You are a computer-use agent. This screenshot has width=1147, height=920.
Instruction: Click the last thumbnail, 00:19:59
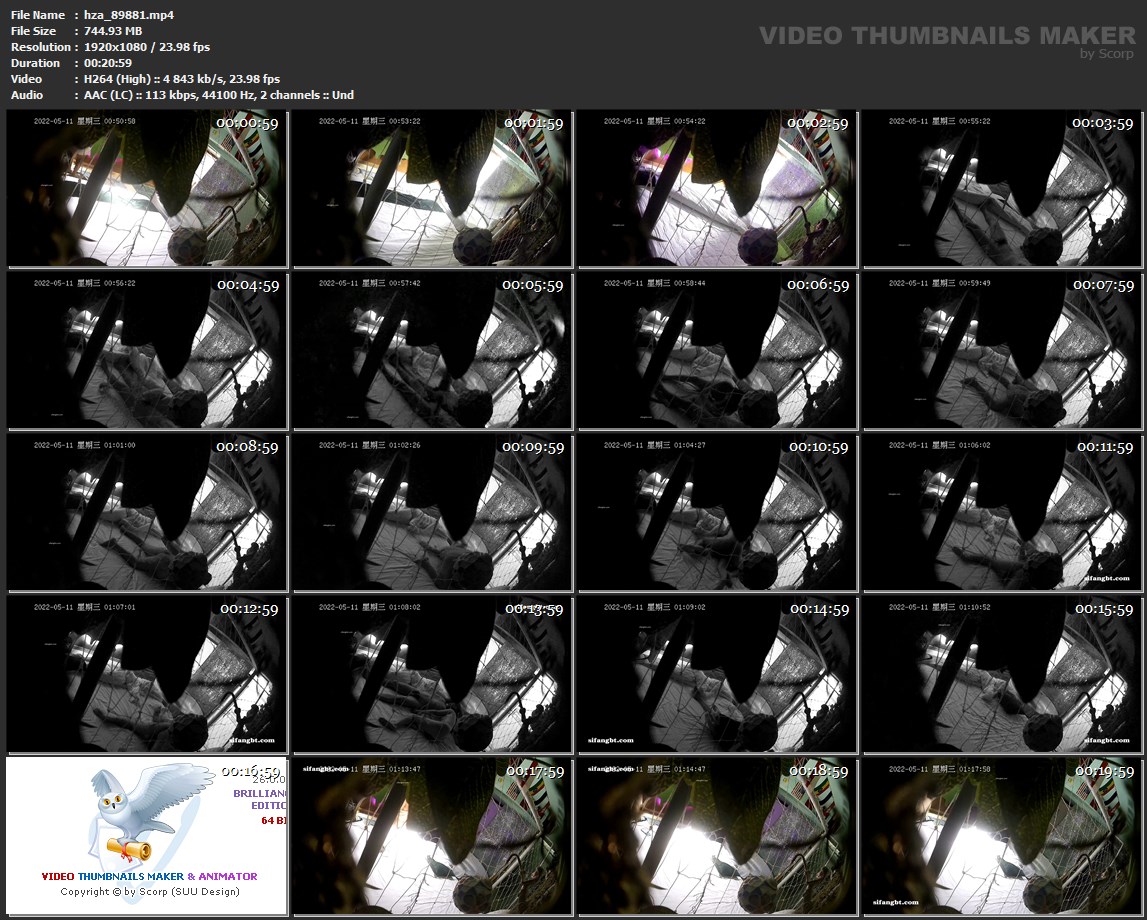[x=1002, y=837]
